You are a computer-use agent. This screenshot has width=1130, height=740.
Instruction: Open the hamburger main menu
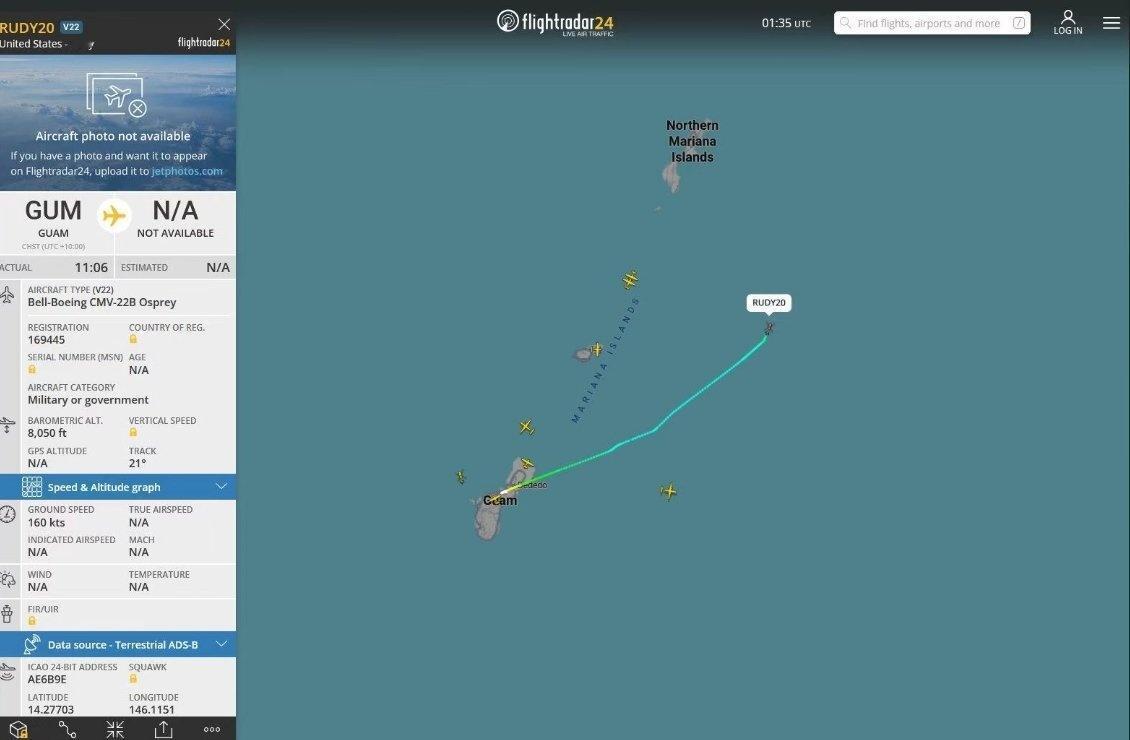coord(1111,23)
